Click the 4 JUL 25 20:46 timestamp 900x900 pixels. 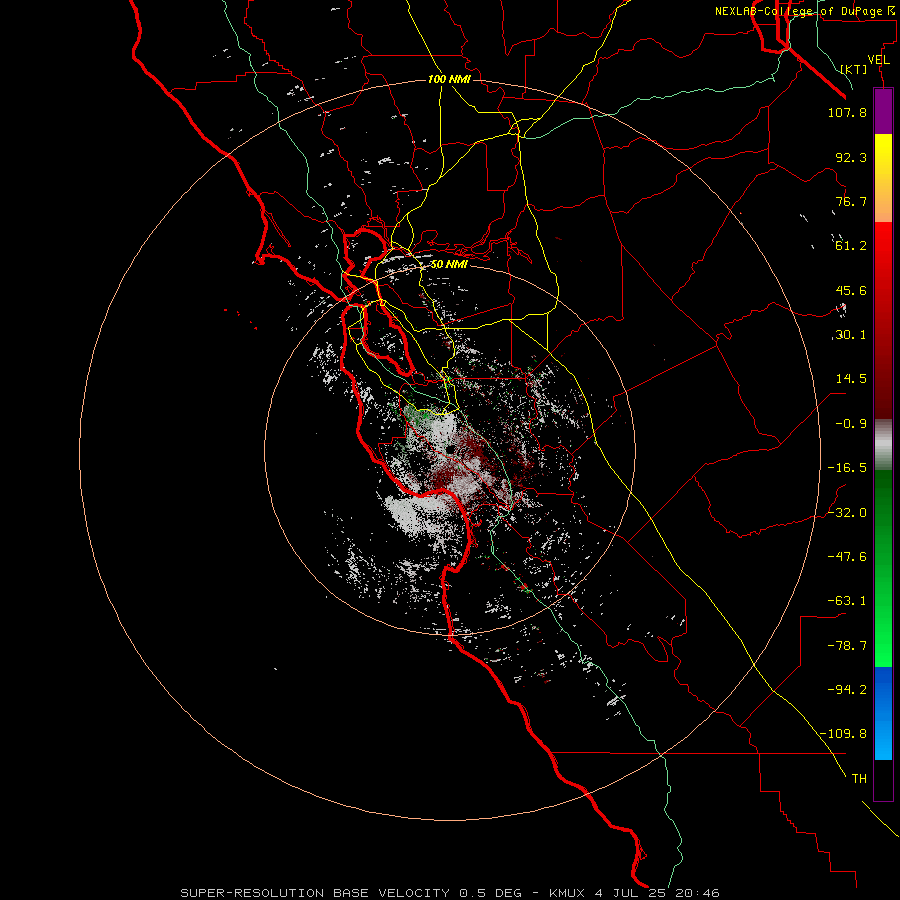pos(657,893)
